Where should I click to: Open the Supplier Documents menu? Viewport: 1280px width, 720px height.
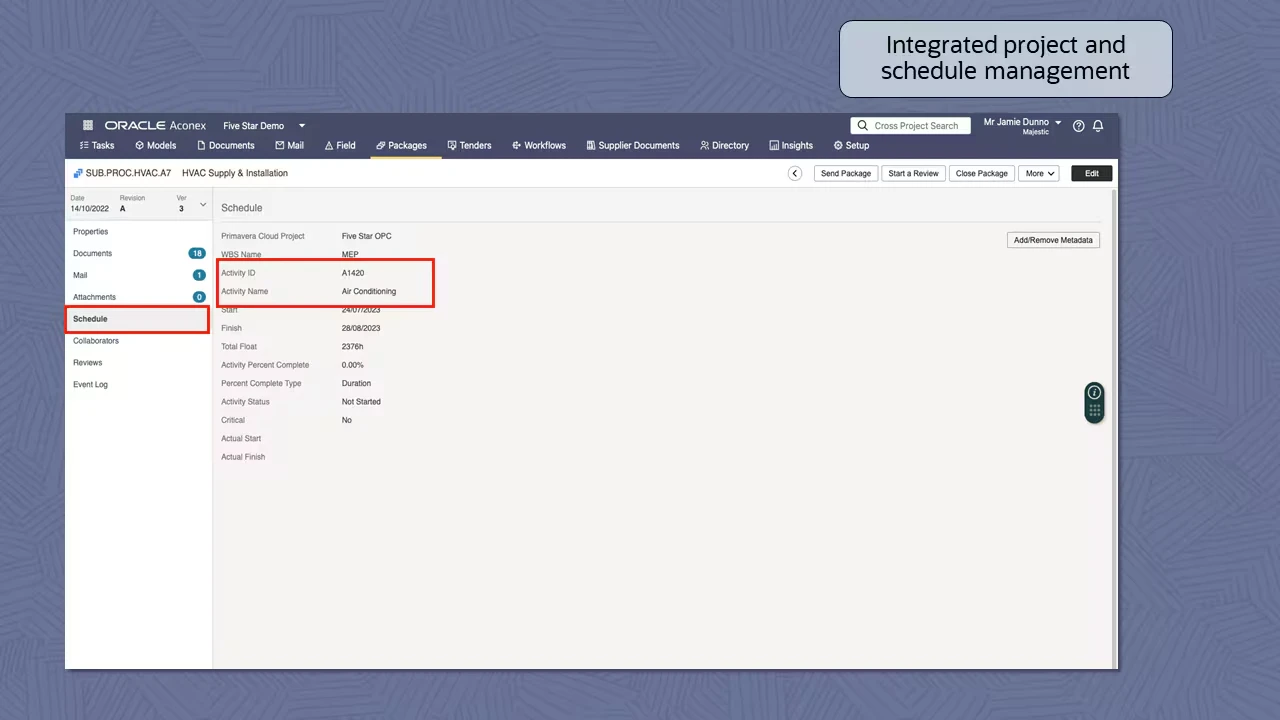[x=632, y=145]
